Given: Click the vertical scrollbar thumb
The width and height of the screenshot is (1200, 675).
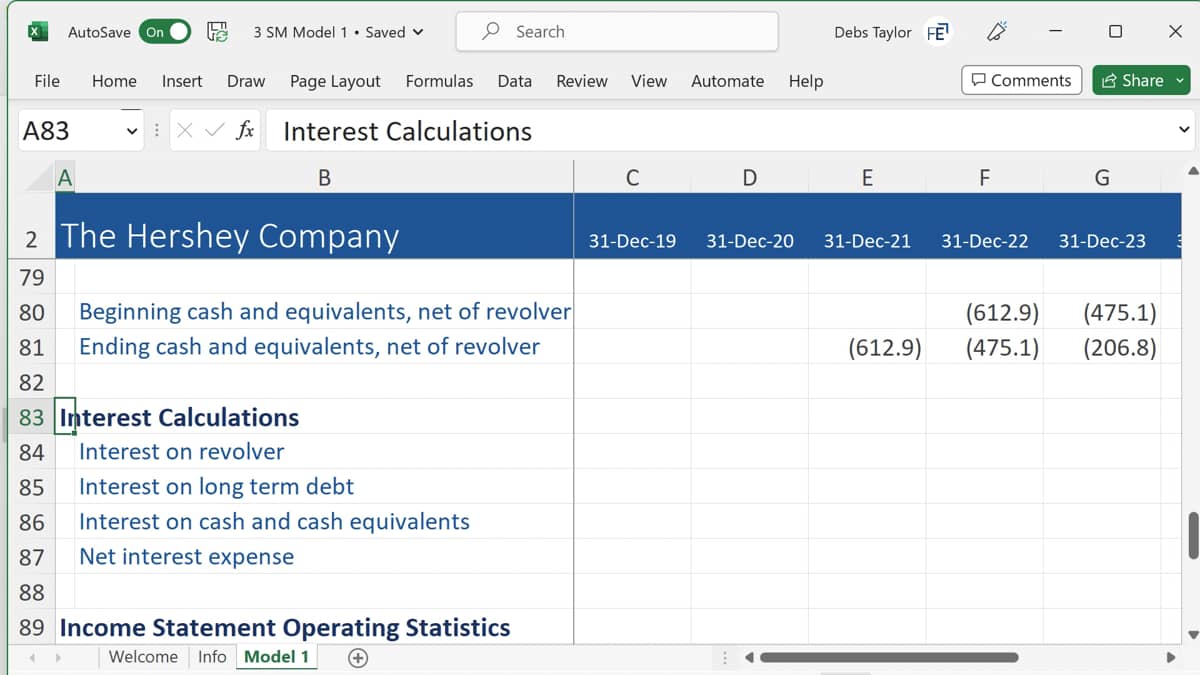Looking at the screenshot, I should pyautogui.click(x=1192, y=536).
